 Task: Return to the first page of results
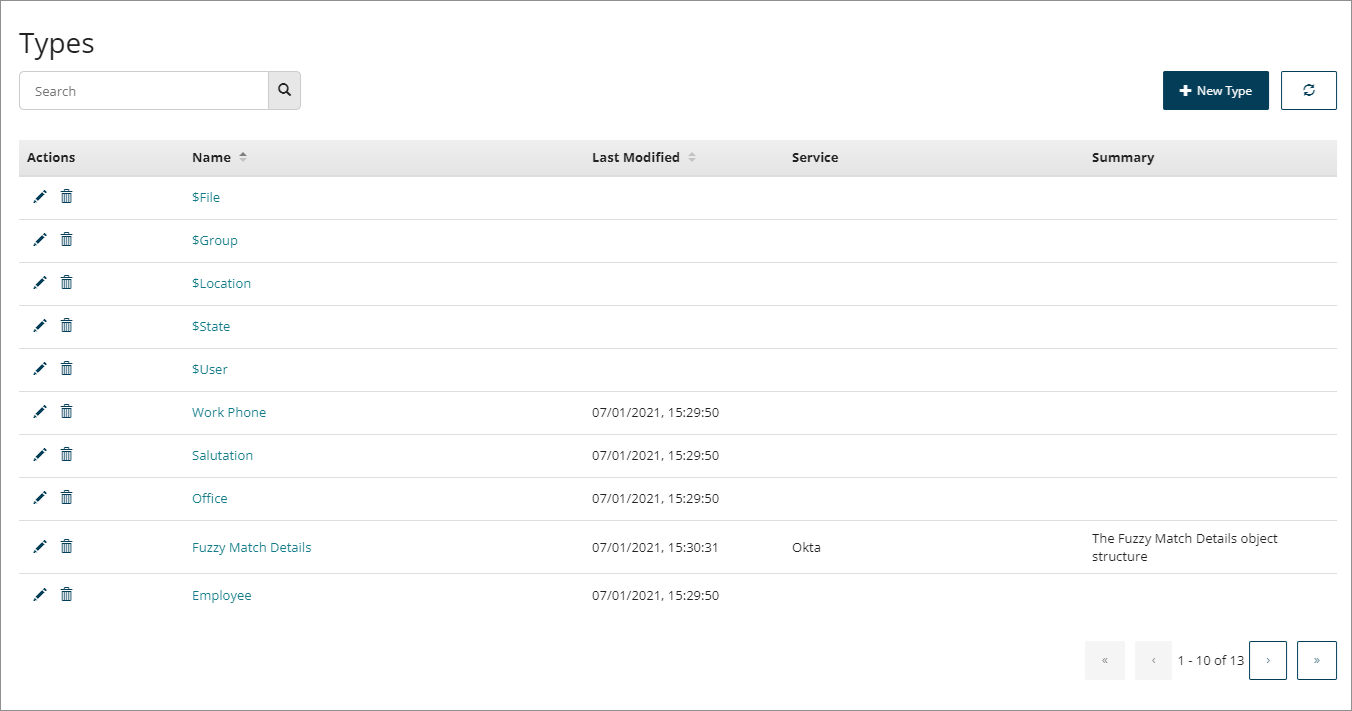(1105, 660)
